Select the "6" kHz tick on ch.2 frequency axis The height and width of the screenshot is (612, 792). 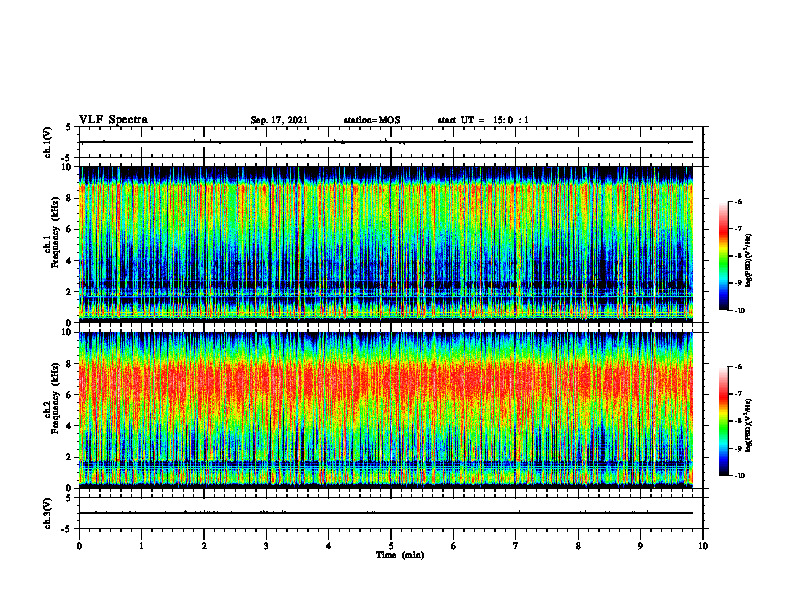pyautogui.click(x=70, y=395)
